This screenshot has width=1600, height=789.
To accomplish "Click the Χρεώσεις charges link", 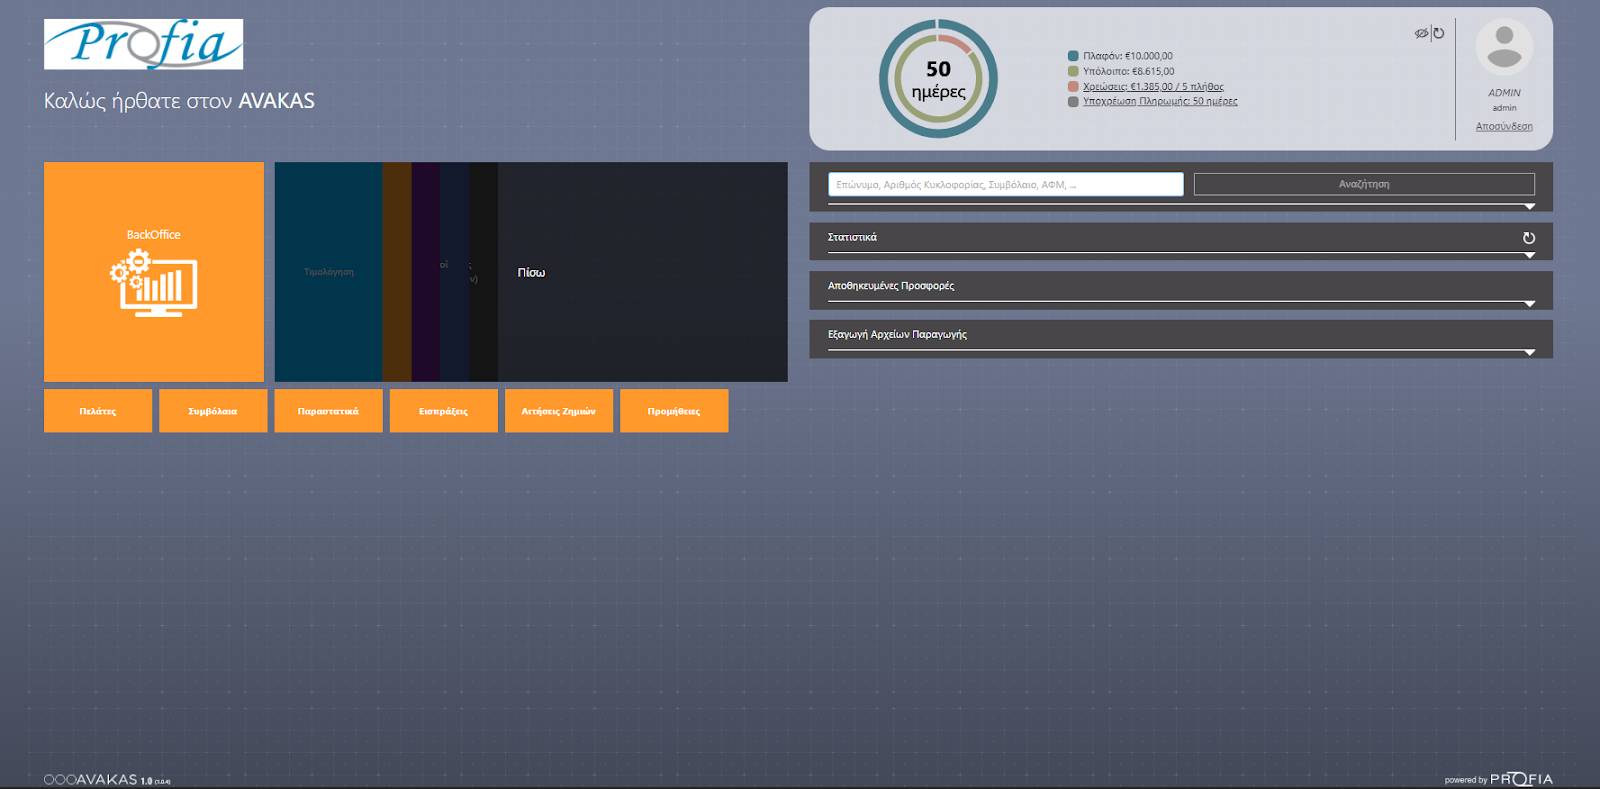I will pyautogui.click(x=1152, y=86).
